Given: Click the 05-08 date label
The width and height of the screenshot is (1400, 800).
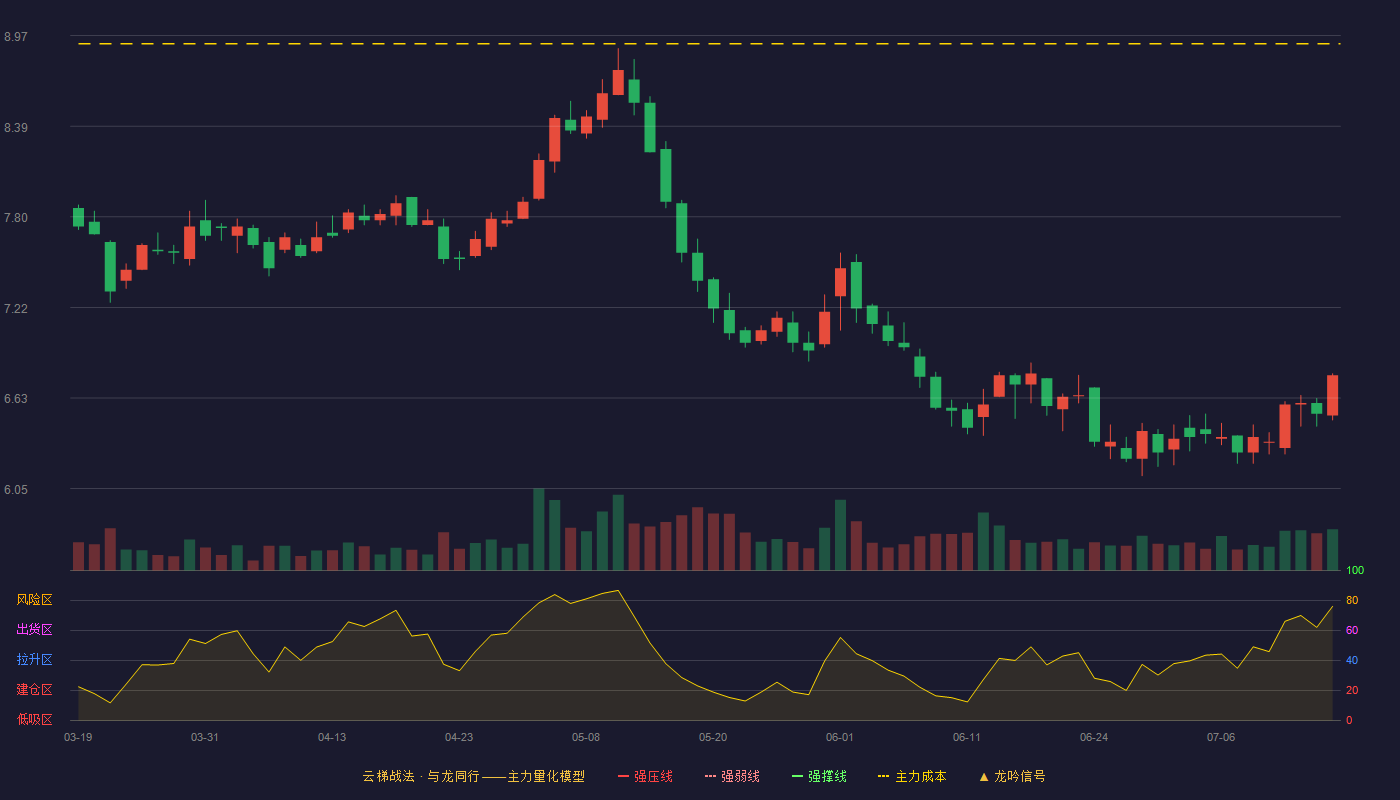Looking at the screenshot, I should pos(586,737).
